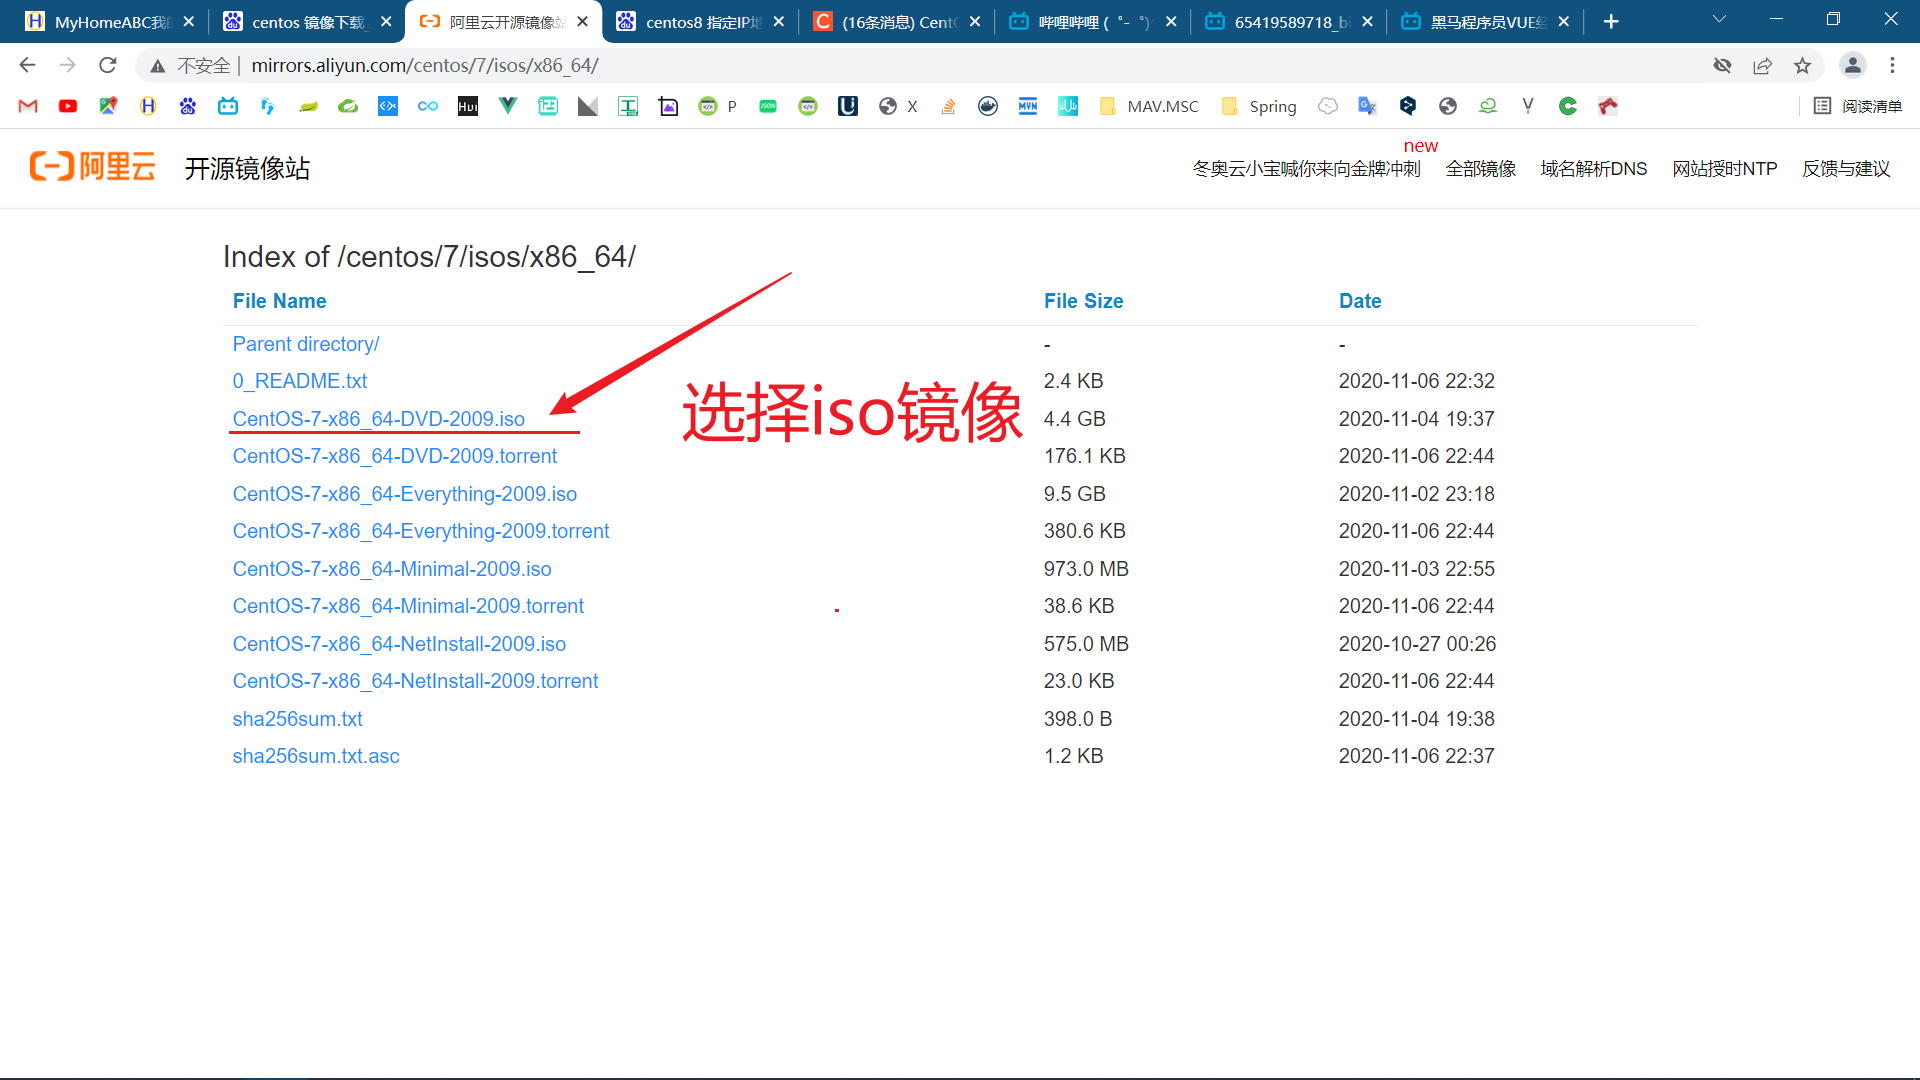Click the 开源镜像站 site title
1920x1080 pixels.
(247, 168)
